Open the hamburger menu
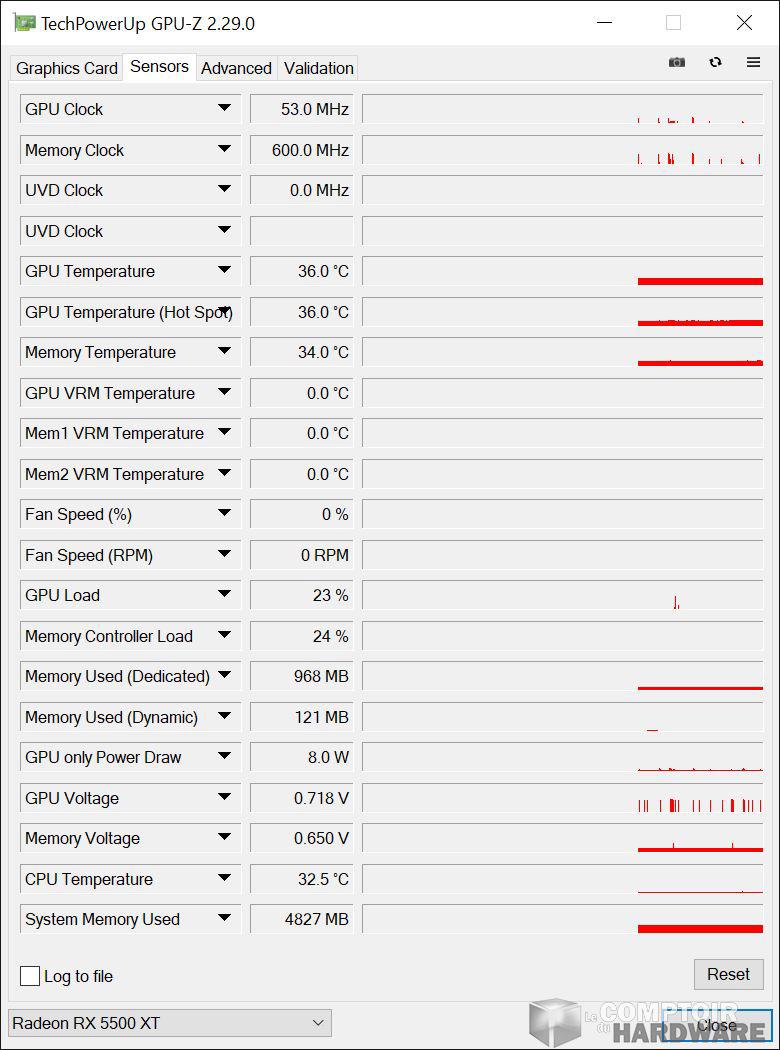 (x=753, y=62)
